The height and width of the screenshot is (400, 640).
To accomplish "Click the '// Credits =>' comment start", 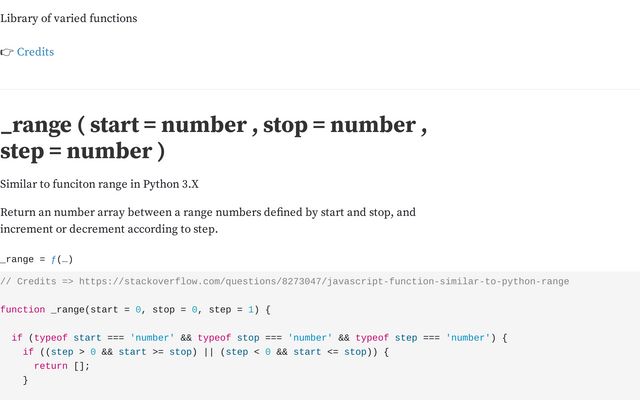I will tap(37, 281).
